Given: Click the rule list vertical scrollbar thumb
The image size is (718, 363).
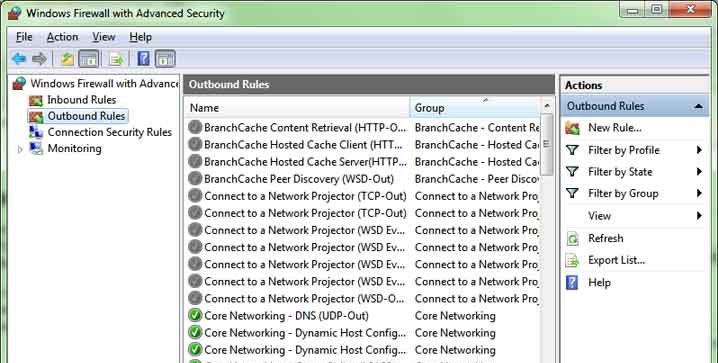Looking at the screenshot, I should point(547,145).
